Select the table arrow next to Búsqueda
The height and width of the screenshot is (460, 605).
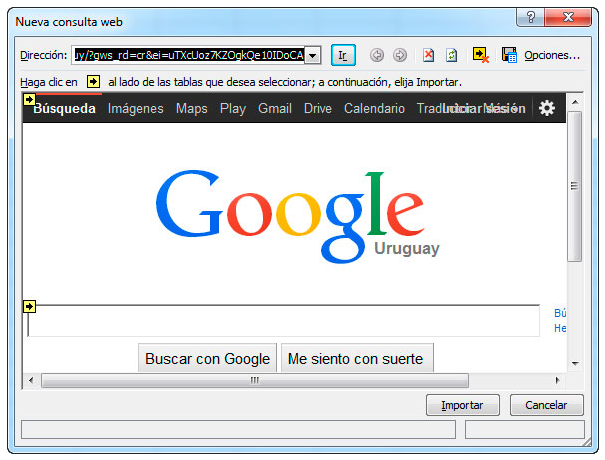pyautogui.click(x=29, y=100)
